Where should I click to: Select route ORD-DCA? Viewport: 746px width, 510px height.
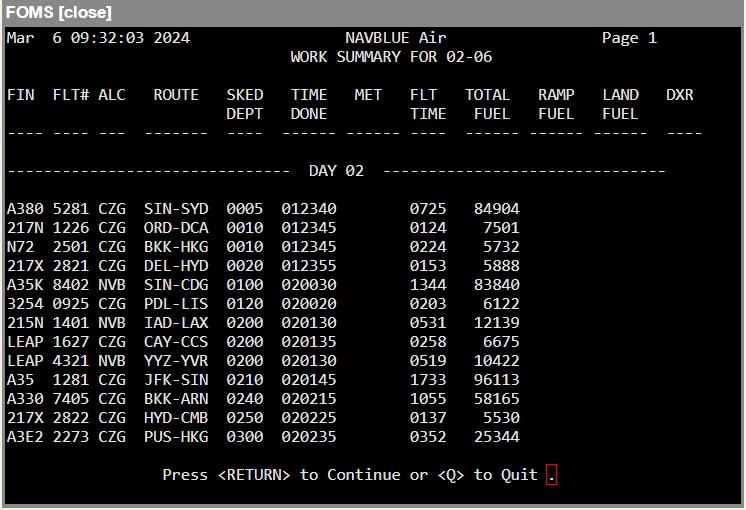[176, 228]
